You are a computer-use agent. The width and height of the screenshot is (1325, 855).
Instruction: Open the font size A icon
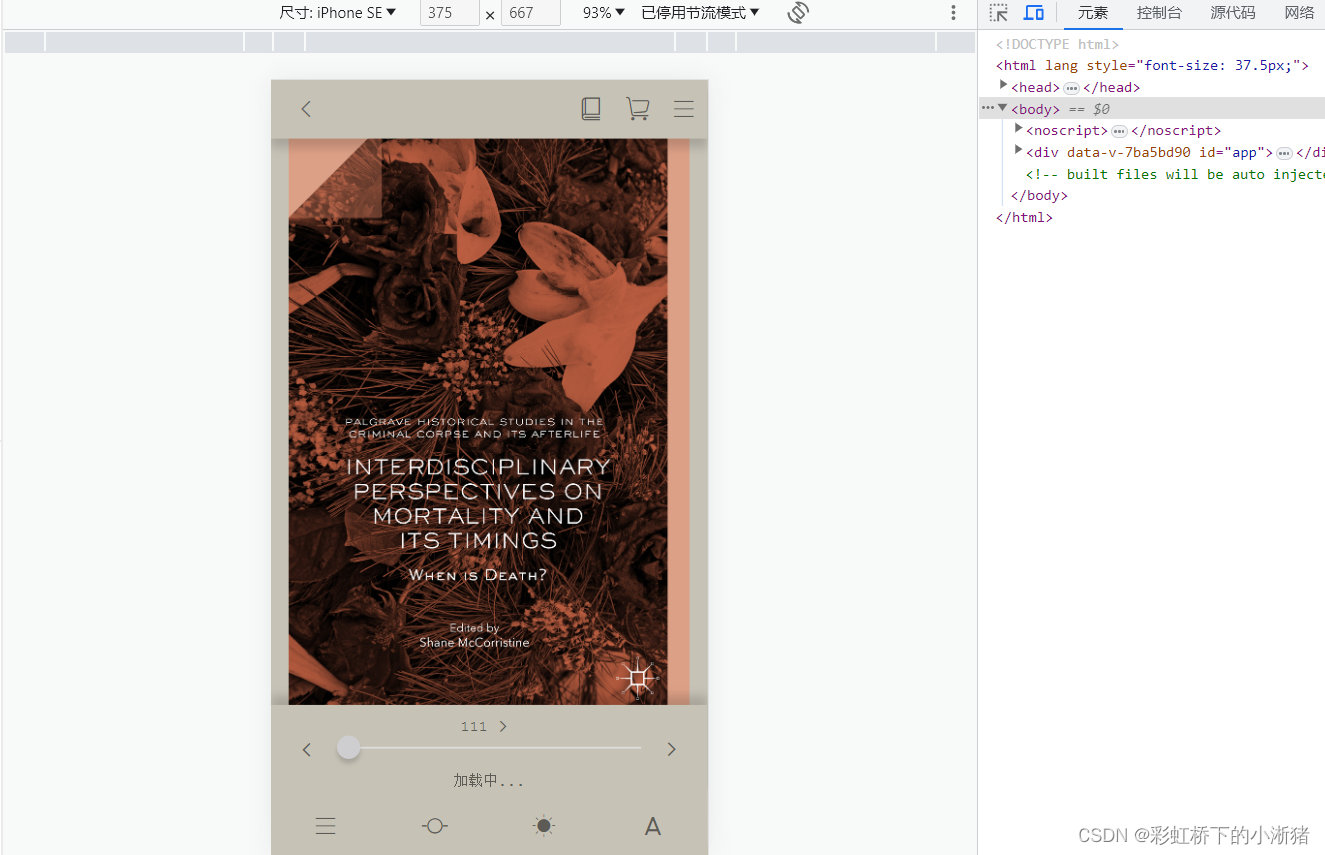tap(652, 826)
